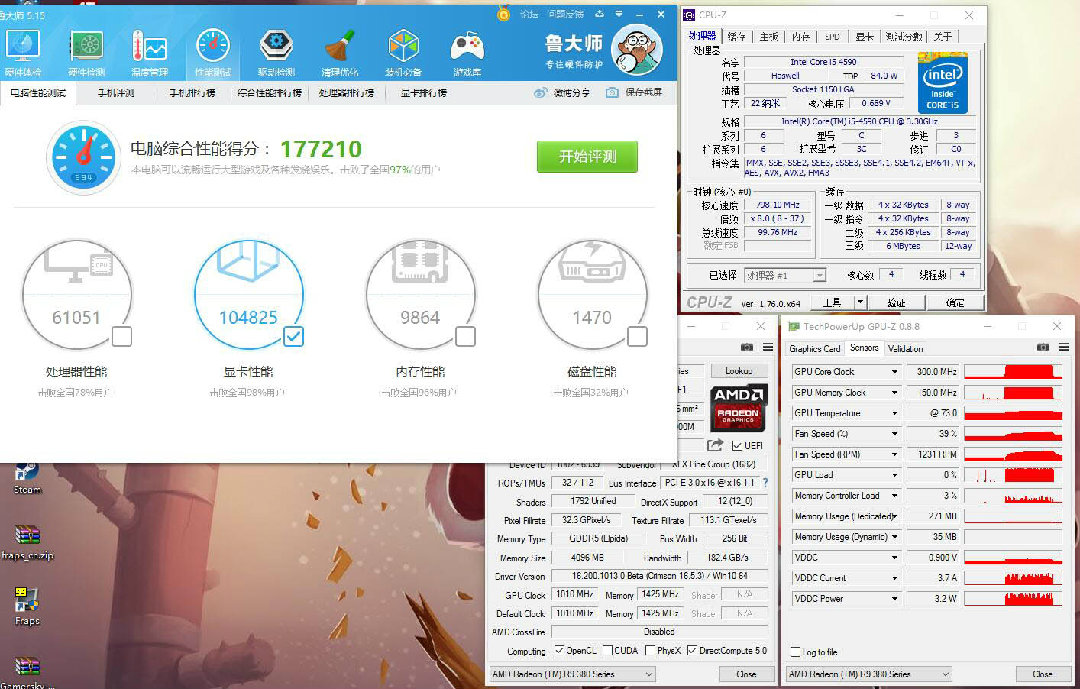The width and height of the screenshot is (1080, 689).
Task: Open GPU Memory Clock sensor dropdown
Action: tap(895, 392)
